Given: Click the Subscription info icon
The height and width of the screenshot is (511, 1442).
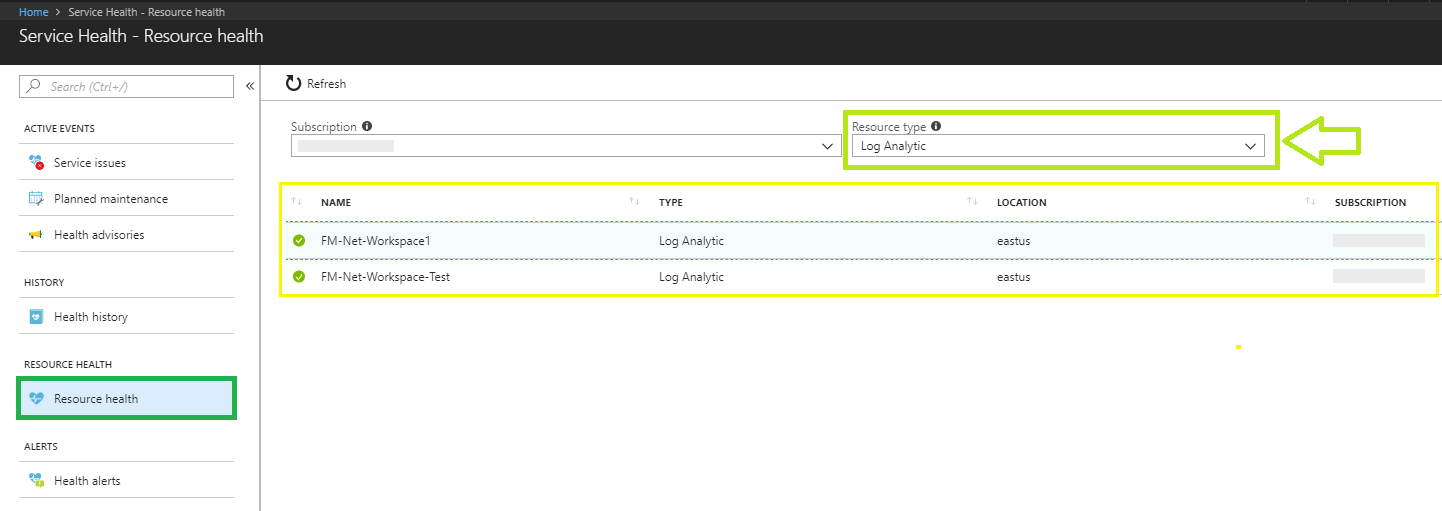Looking at the screenshot, I should click(367, 127).
